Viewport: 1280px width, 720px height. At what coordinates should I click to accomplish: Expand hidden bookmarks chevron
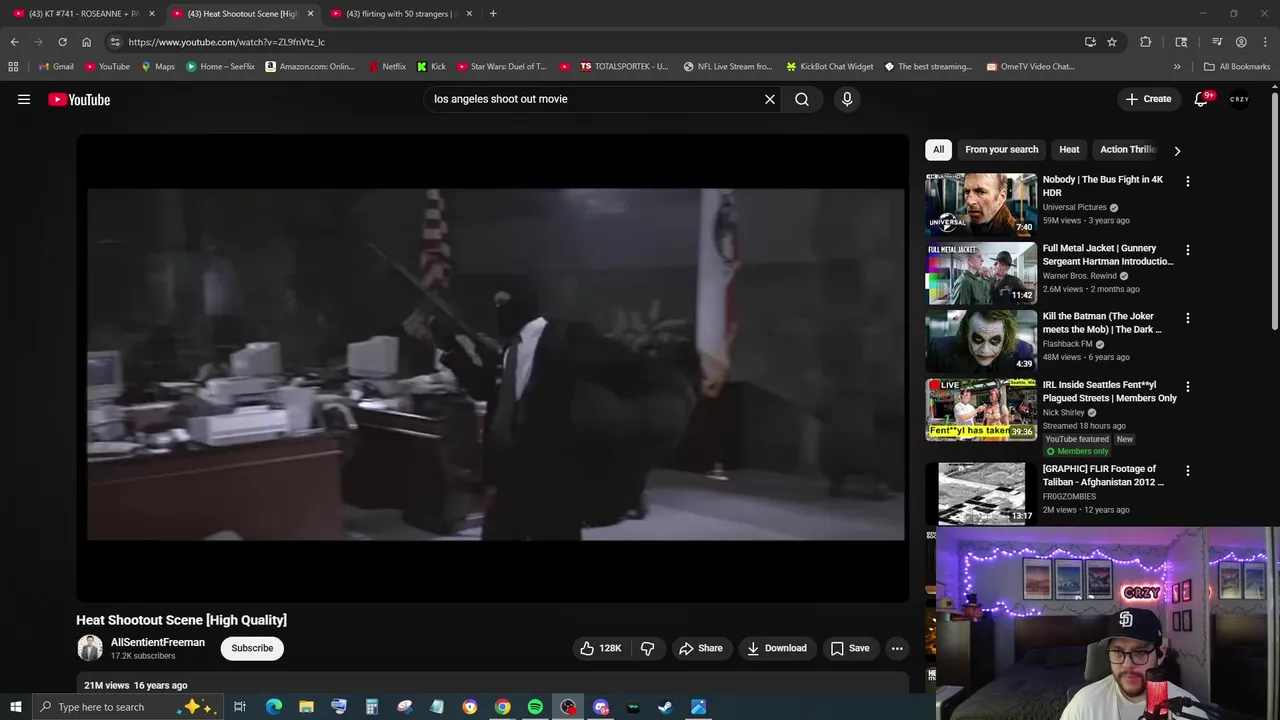[x=1177, y=67]
